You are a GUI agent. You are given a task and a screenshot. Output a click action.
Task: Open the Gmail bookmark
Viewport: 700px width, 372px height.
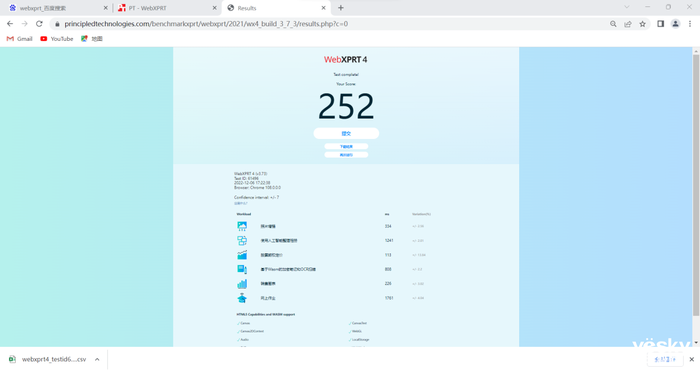[20, 39]
